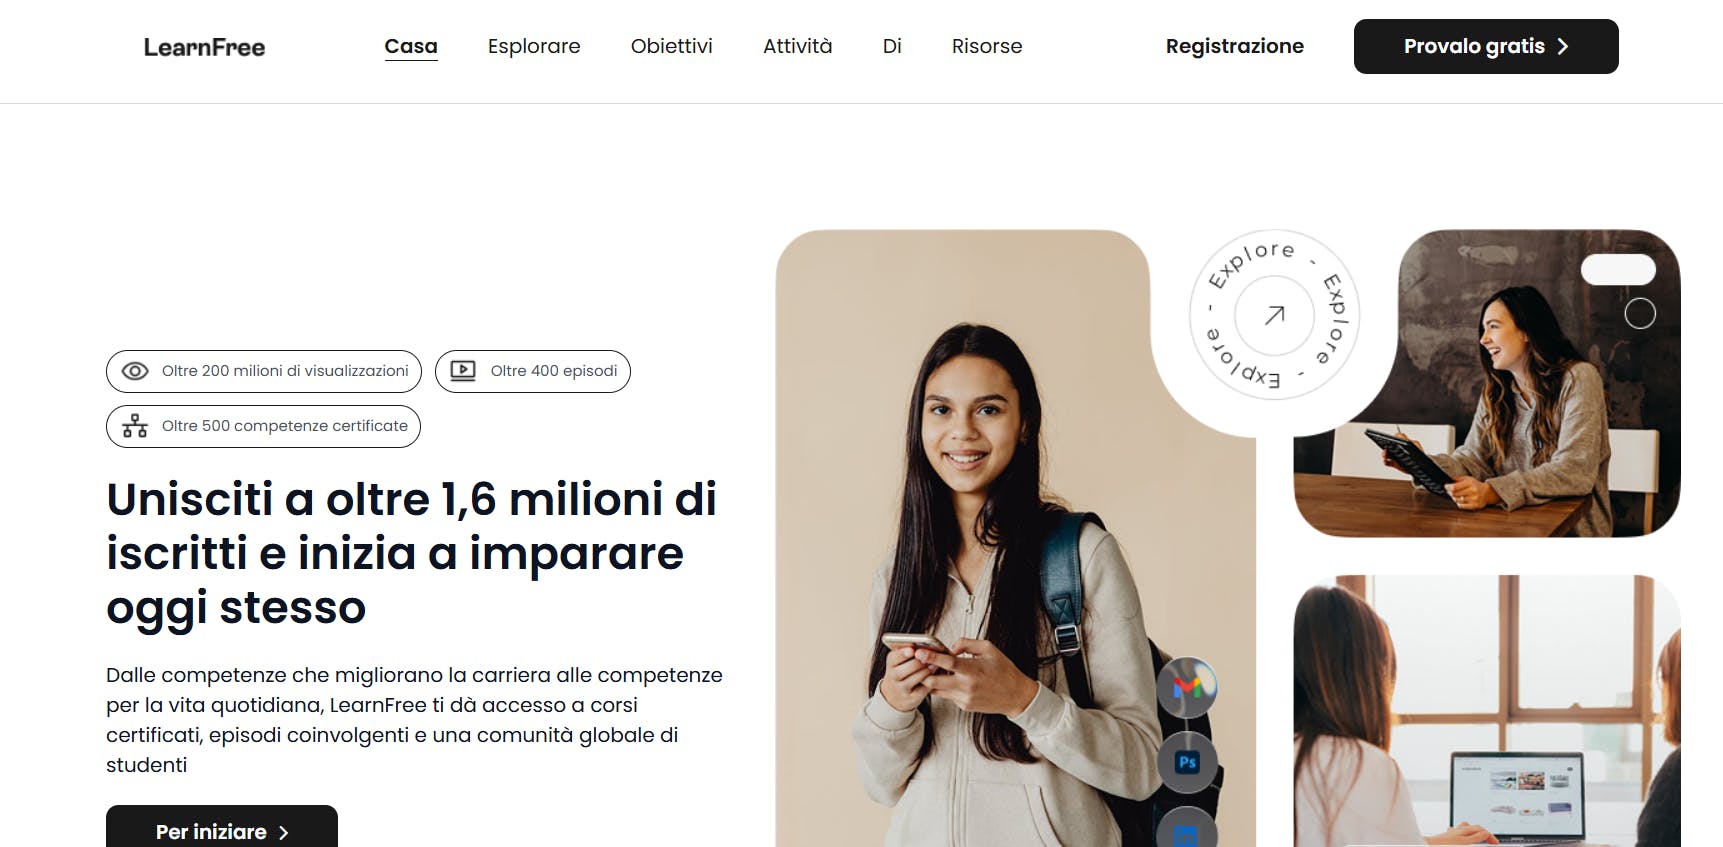1723x847 pixels.
Task: Navigate to Risorse
Action: (x=987, y=46)
